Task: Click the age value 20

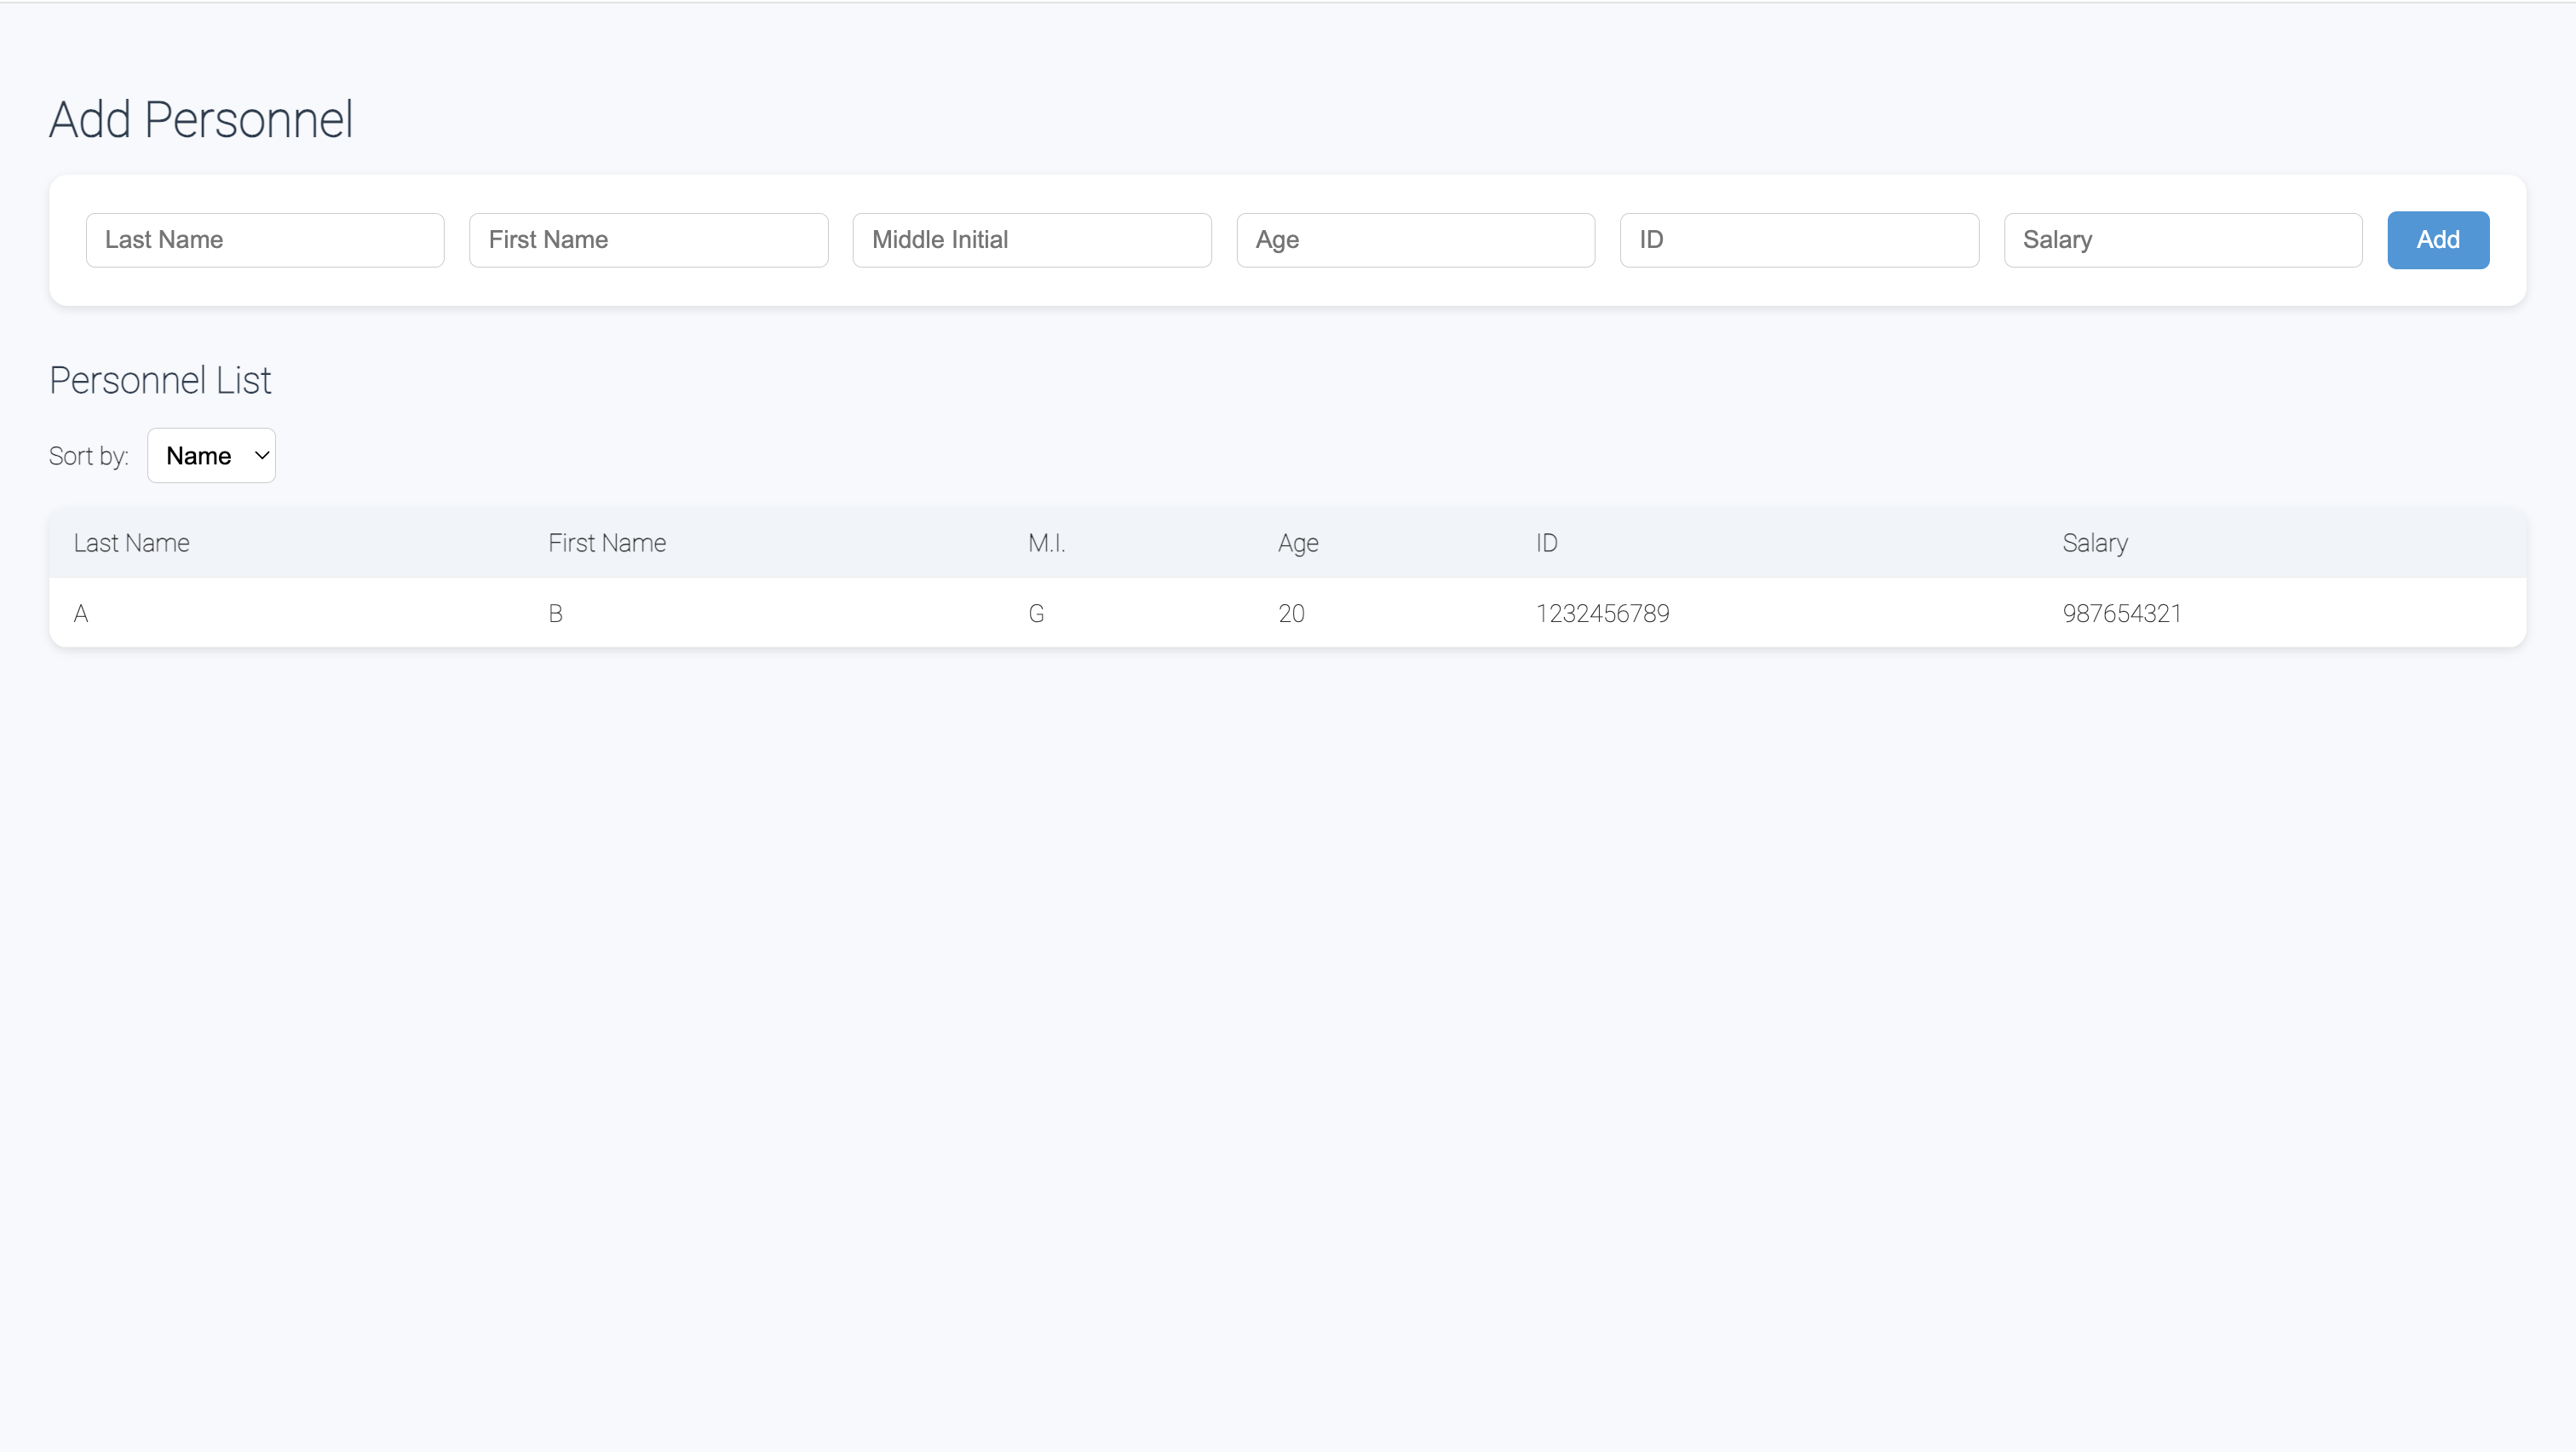Action: pyautogui.click(x=1291, y=613)
